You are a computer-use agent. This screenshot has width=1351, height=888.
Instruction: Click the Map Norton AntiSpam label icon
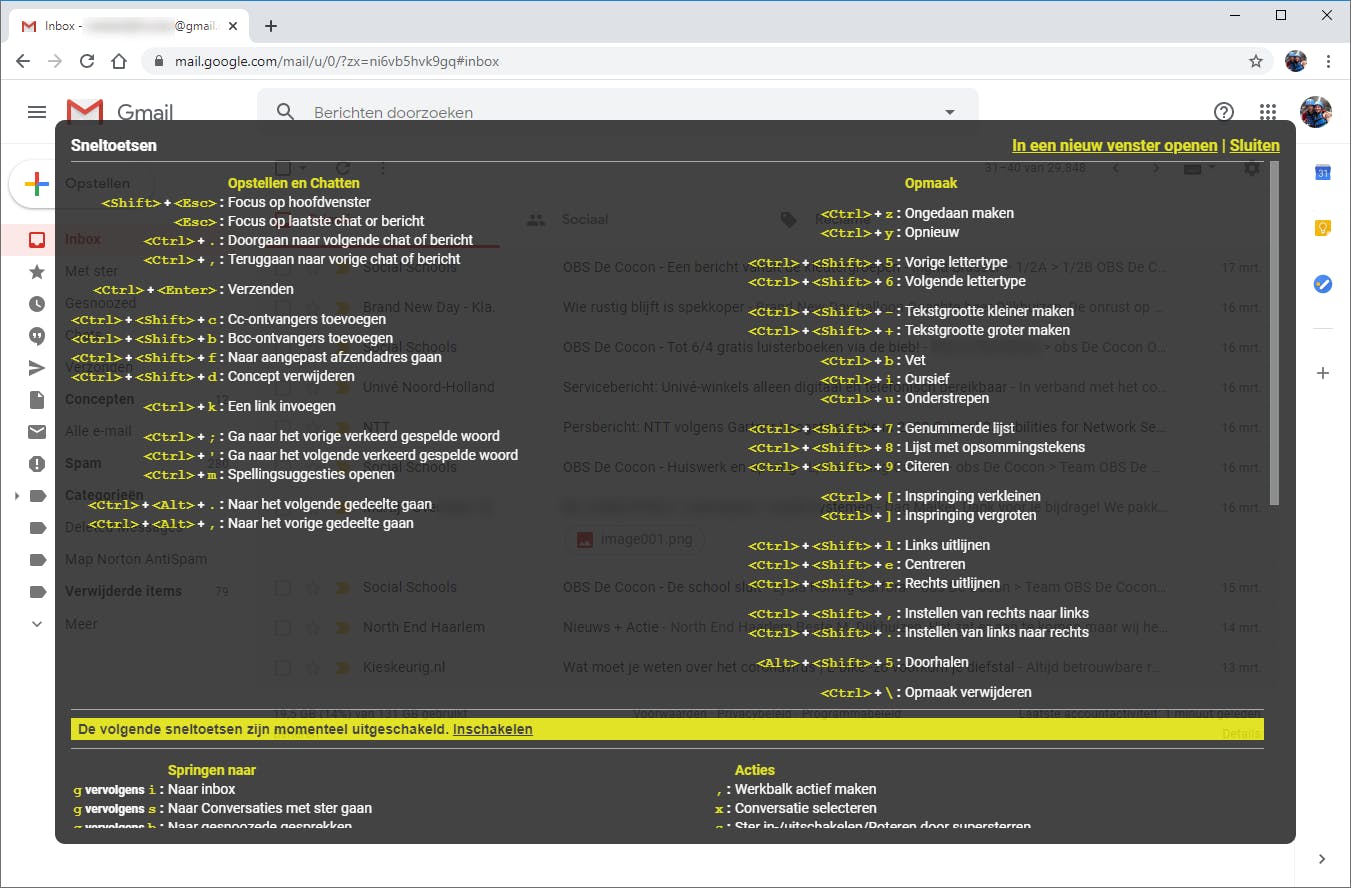pyautogui.click(x=38, y=559)
